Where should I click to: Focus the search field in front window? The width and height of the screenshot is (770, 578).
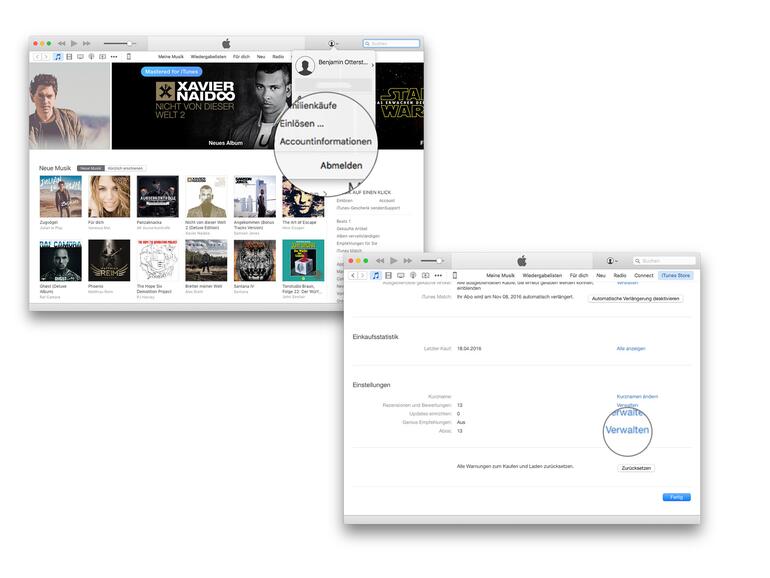point(664,261)
